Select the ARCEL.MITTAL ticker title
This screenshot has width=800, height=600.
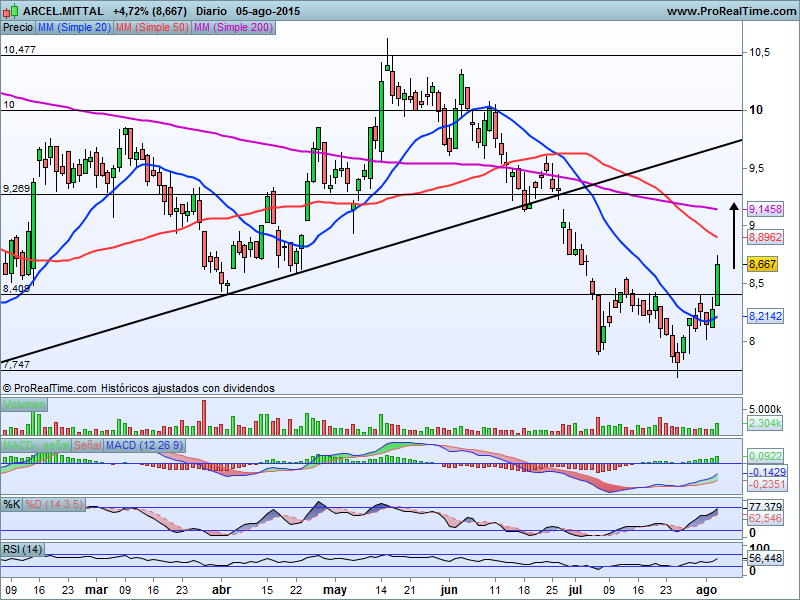point(63,11)
